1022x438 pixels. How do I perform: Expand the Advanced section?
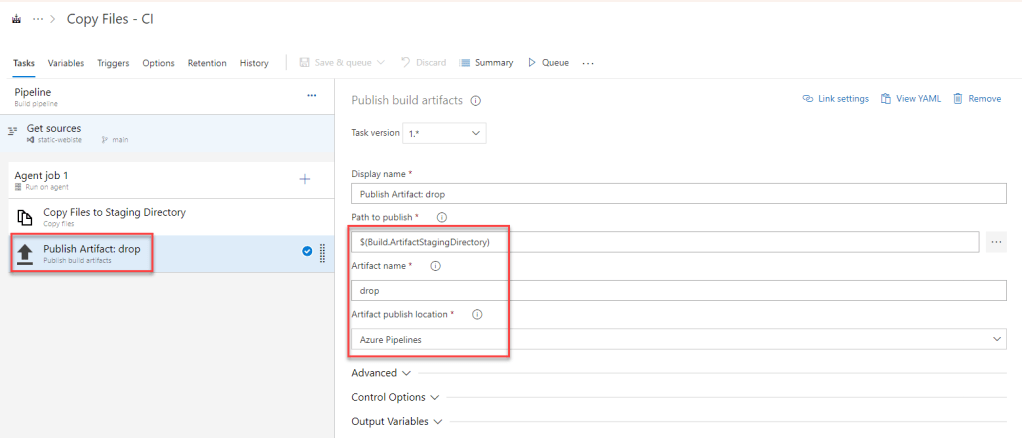point(381,373)
